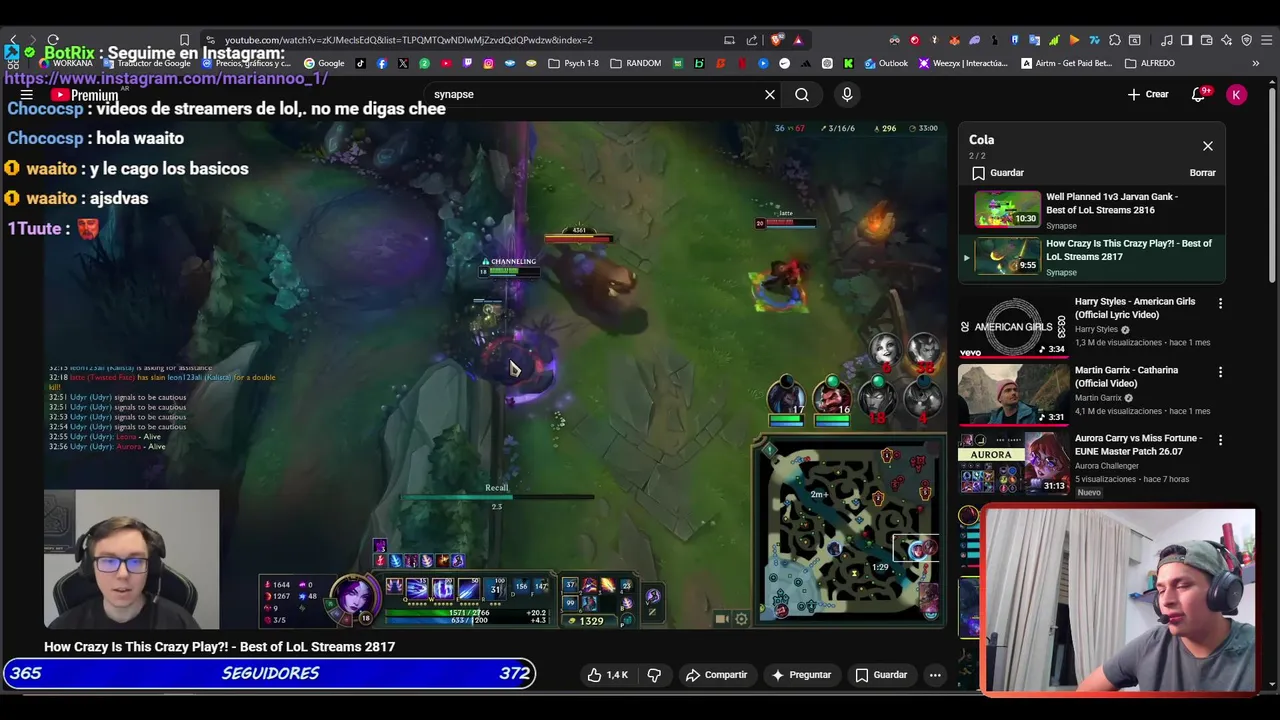Open the site settings icon in address bar

point(210,40)
